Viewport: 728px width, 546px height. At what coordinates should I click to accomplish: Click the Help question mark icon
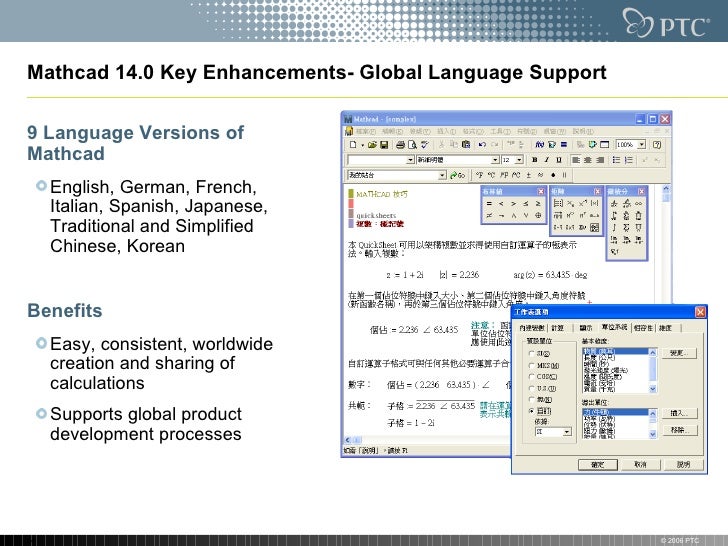point(657,145)
